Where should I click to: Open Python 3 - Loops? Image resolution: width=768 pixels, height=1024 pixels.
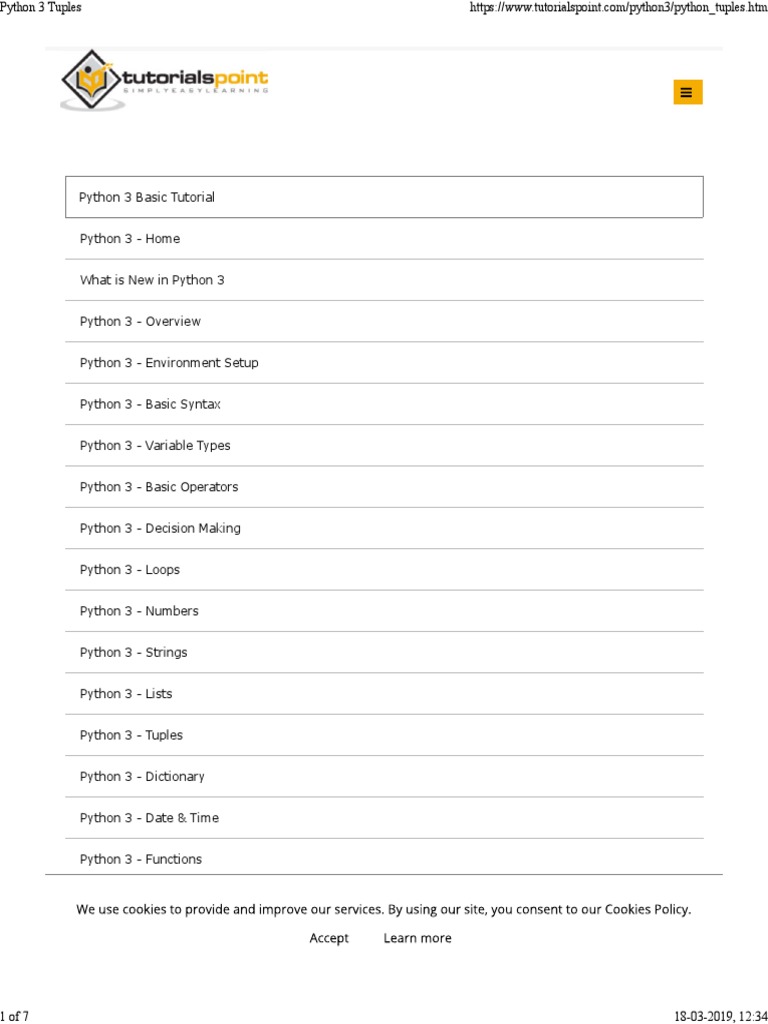coord(130,570)
